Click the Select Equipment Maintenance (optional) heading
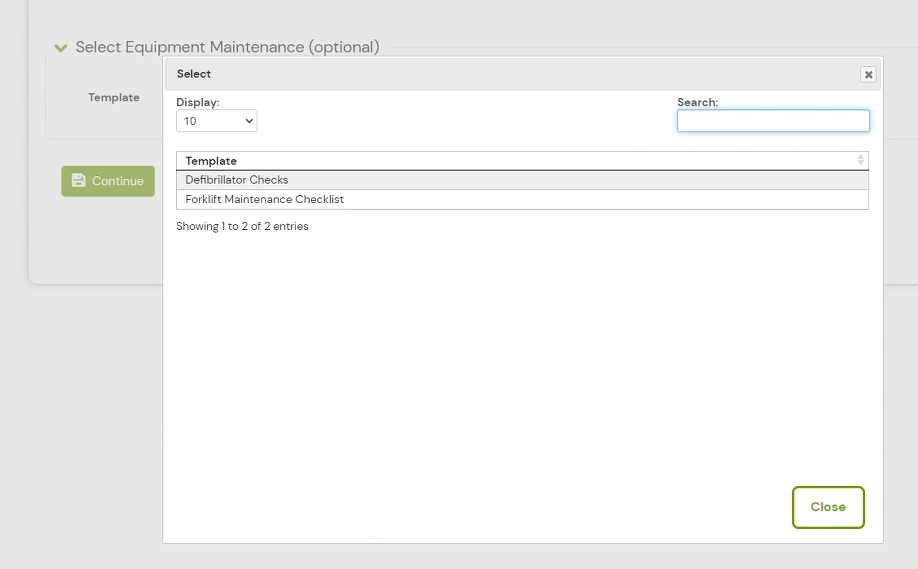 point(227,47)
